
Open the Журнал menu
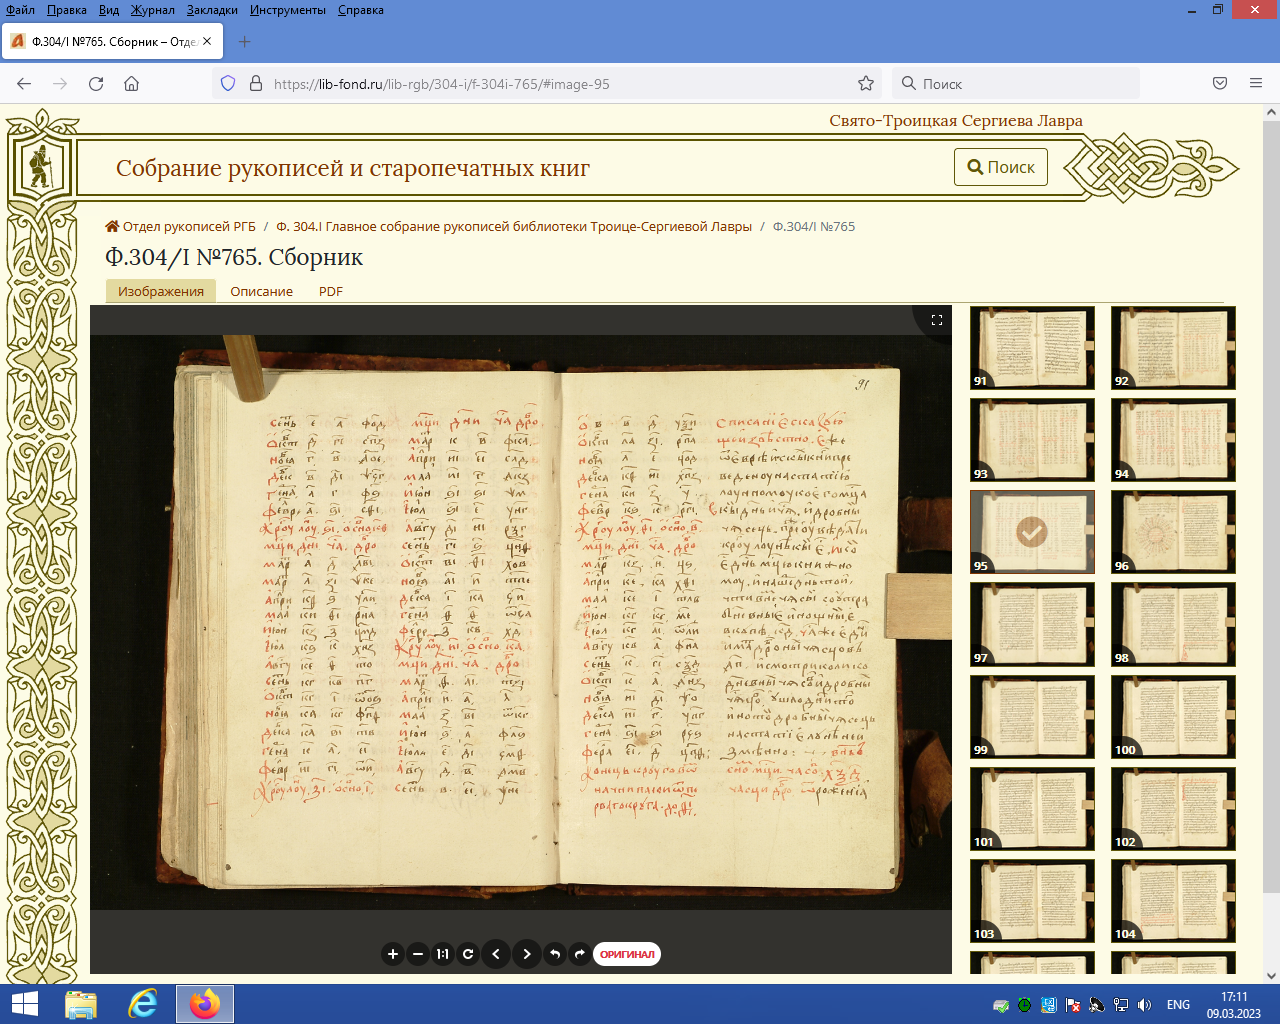coord(152,10)
